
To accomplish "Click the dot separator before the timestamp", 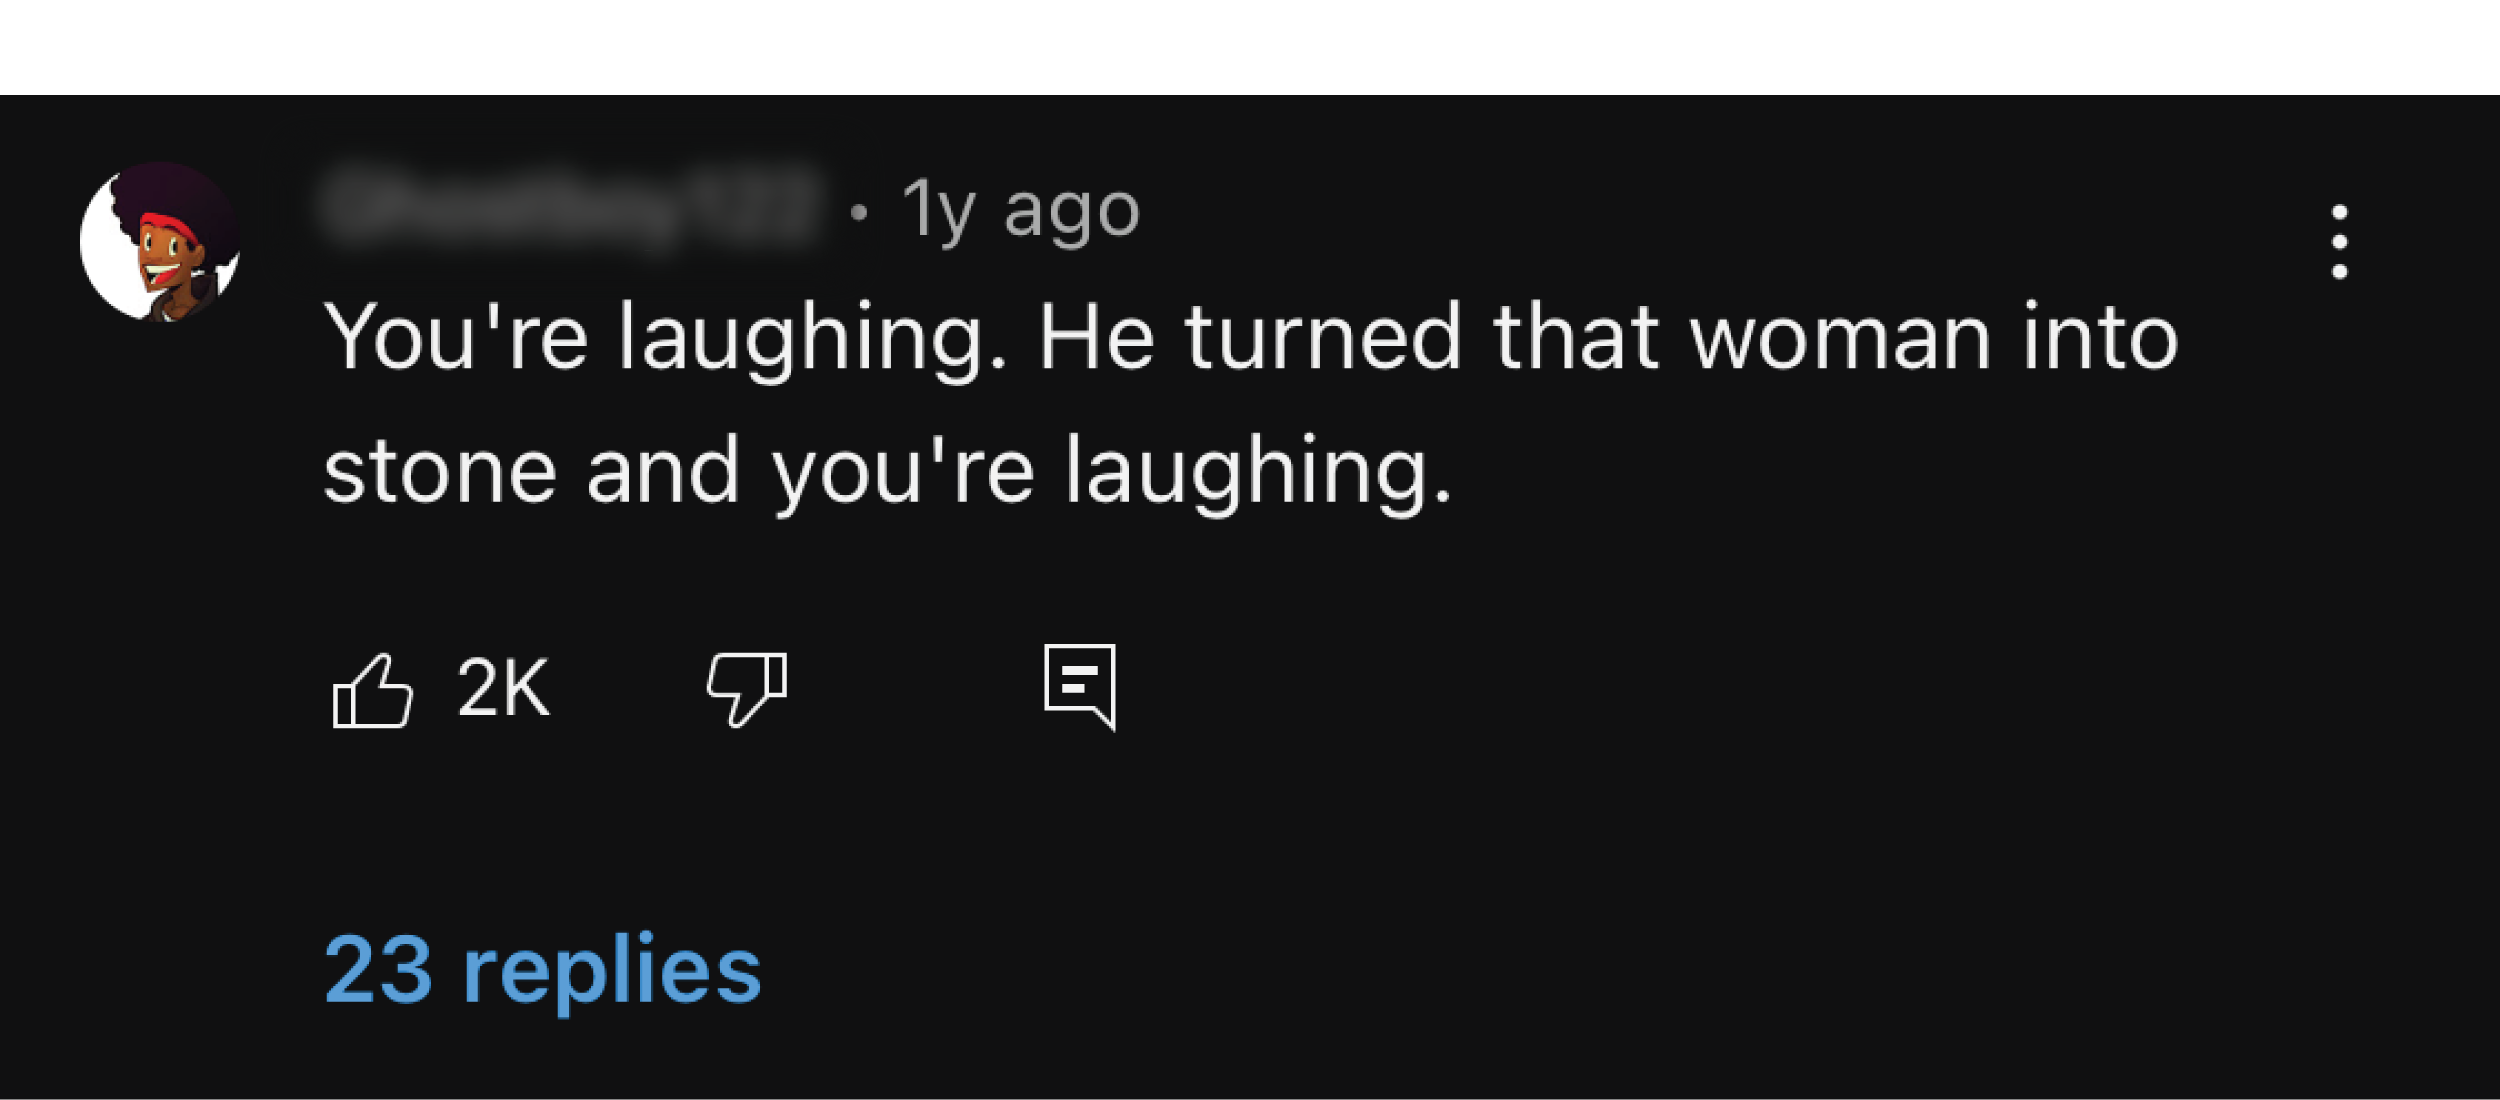I will (858, 212).
